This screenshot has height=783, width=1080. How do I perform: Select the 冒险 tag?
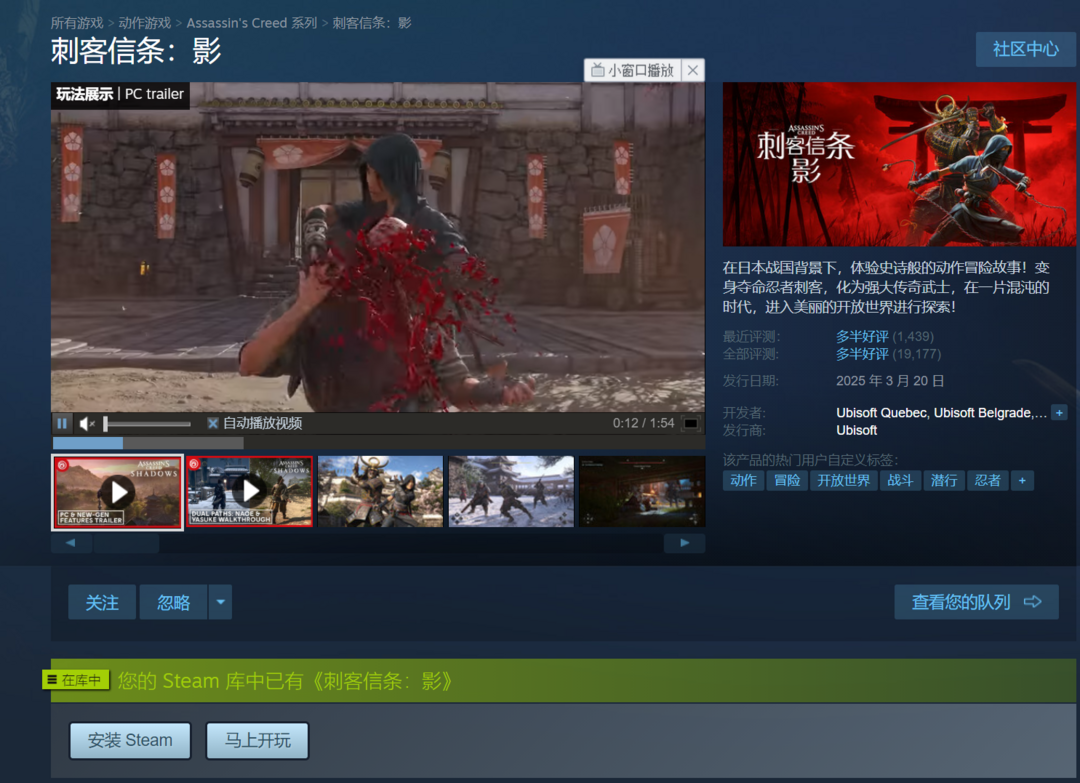(x=787, y=481)
